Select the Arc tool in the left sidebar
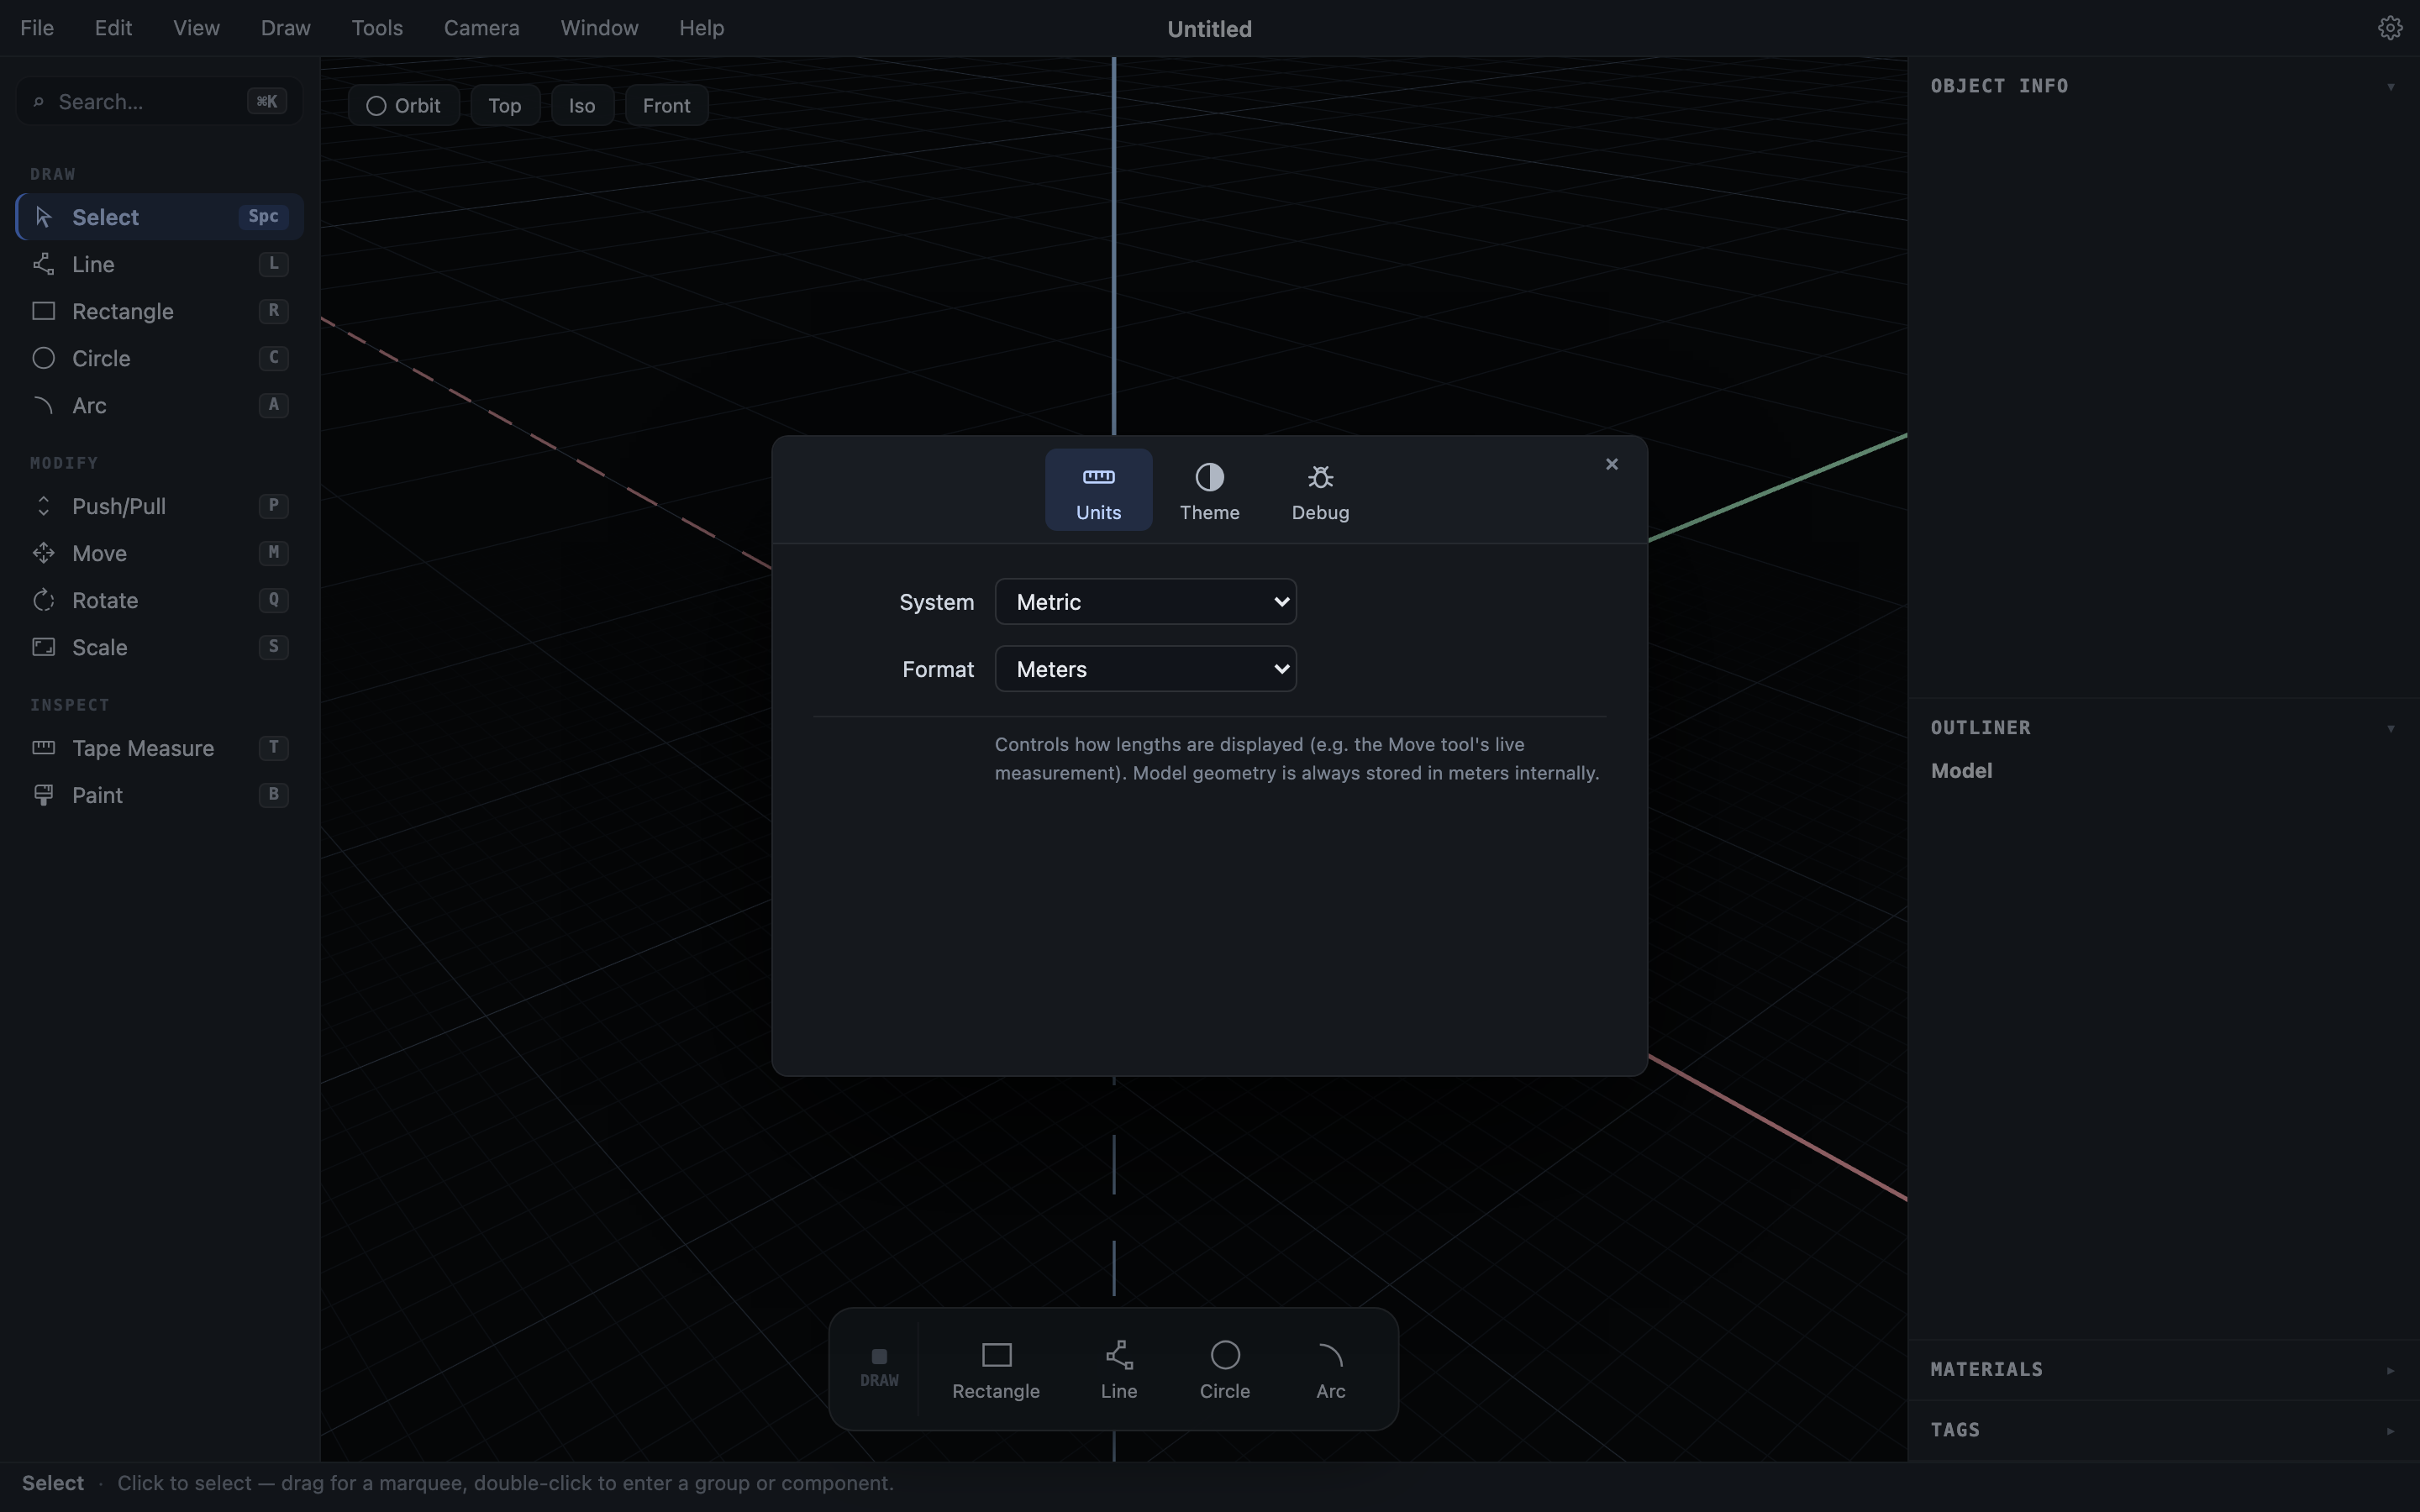 pyautogui.click(x=160, y=405)
